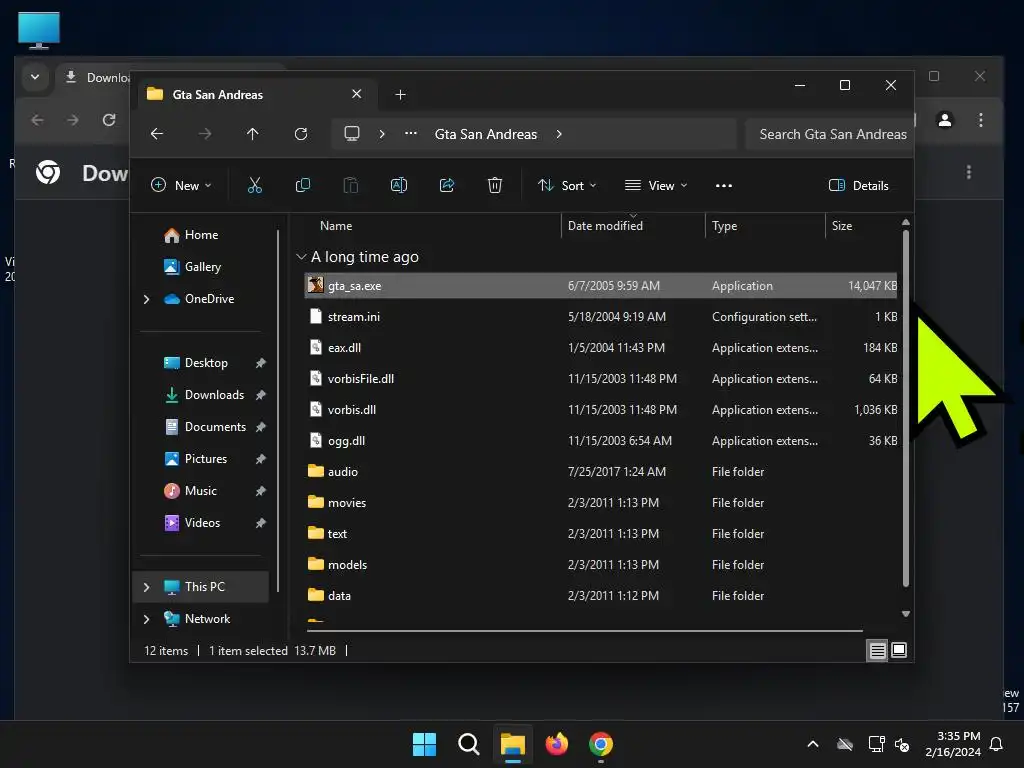Click chevron after Gta San Andreas in path

point(559,134)
